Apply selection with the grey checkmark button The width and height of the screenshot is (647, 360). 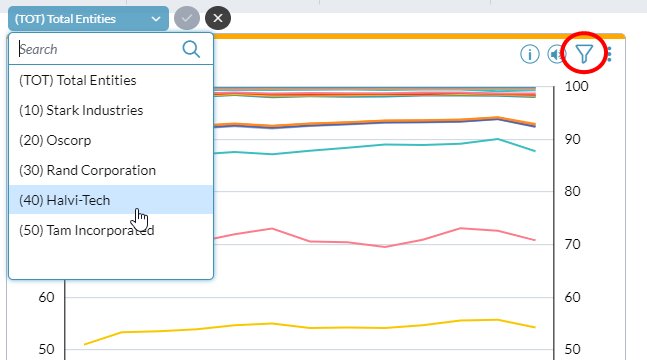point(187,18)
